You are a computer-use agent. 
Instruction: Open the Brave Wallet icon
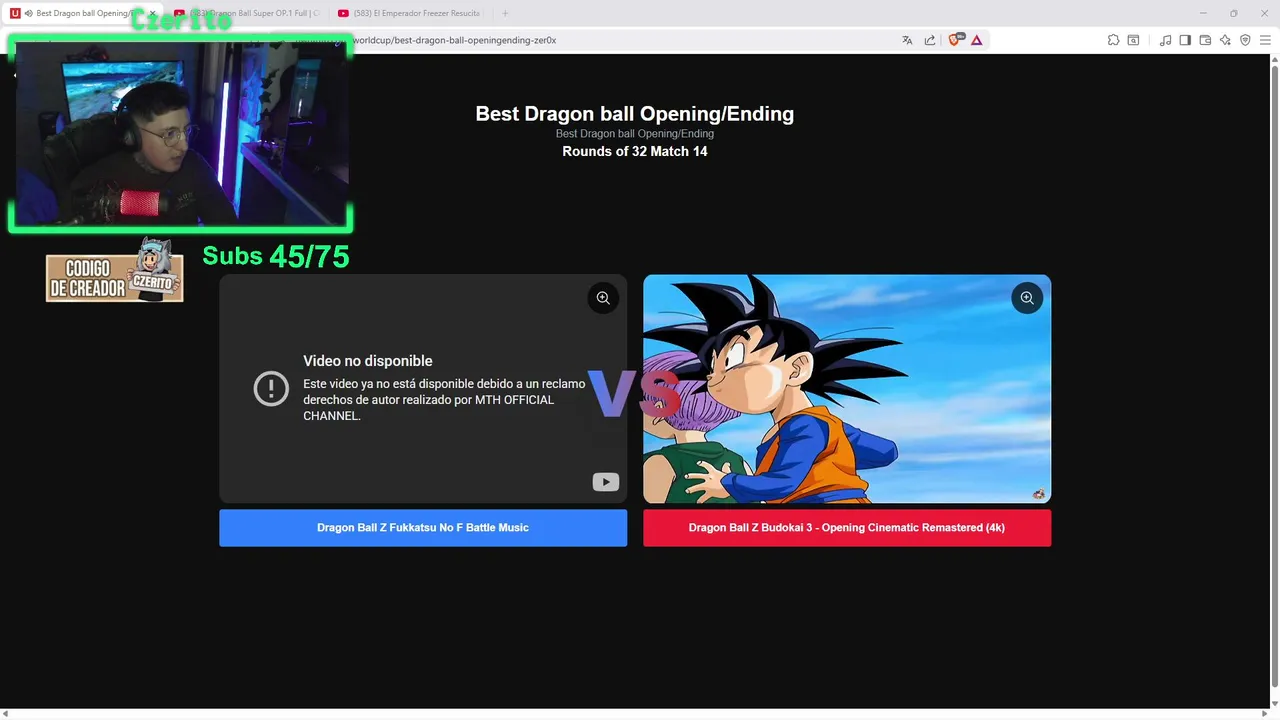point(1205,40)
